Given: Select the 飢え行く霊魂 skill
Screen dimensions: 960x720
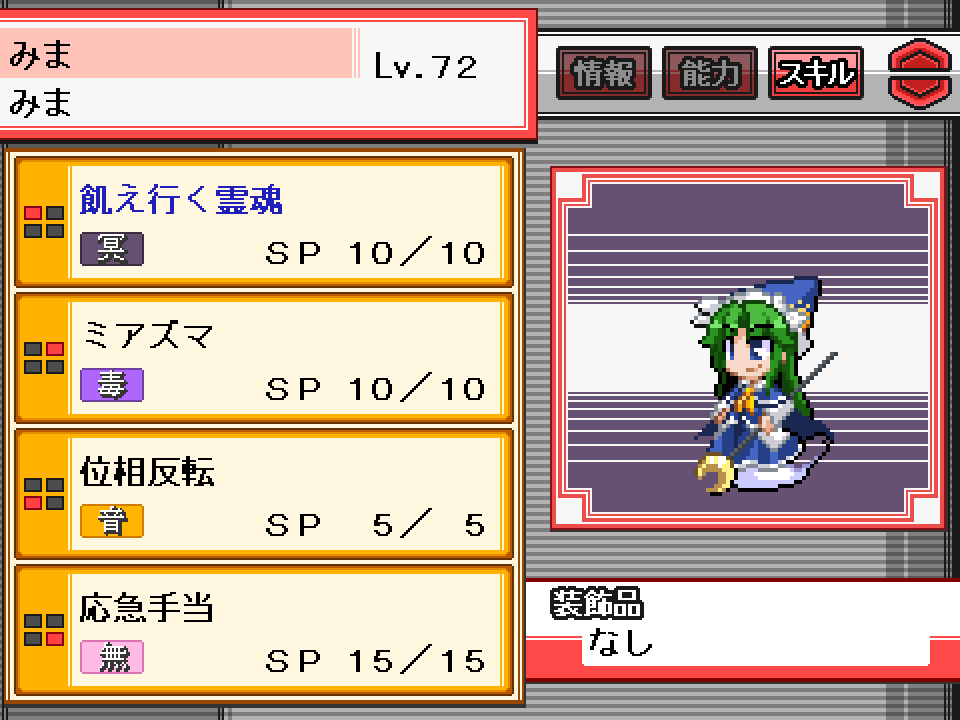Looking at the screenshot, I should [263, 222].
